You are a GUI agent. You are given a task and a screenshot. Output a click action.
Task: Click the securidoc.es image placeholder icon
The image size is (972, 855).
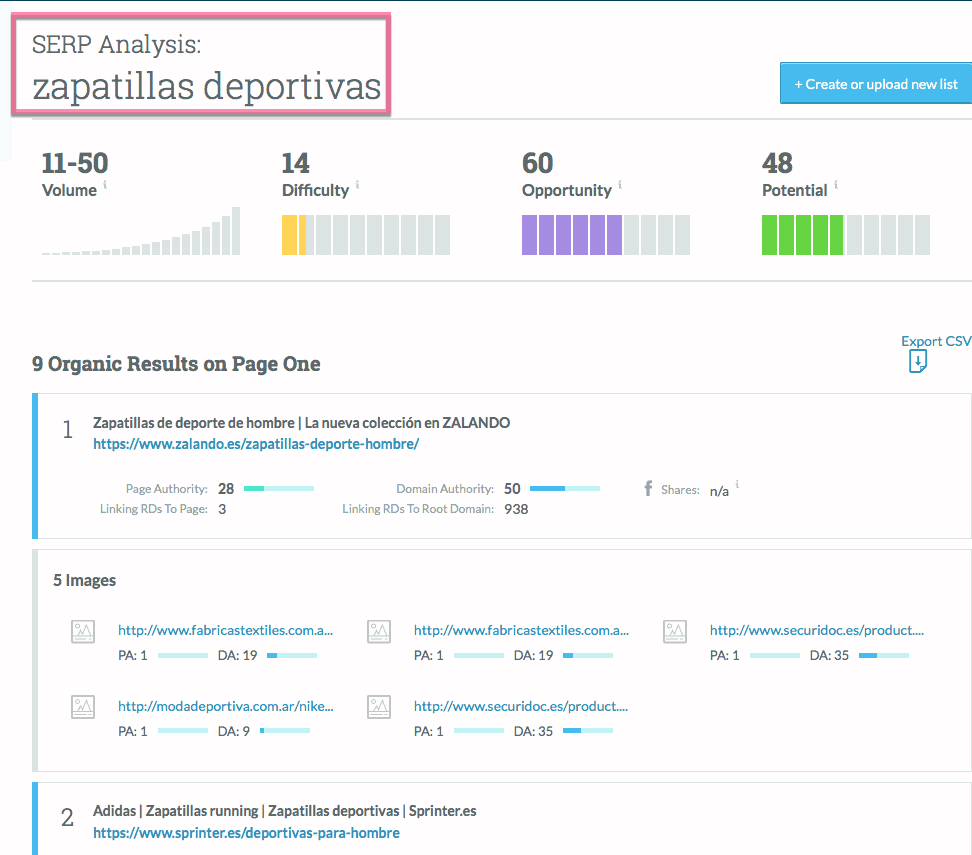coord(675,631)
